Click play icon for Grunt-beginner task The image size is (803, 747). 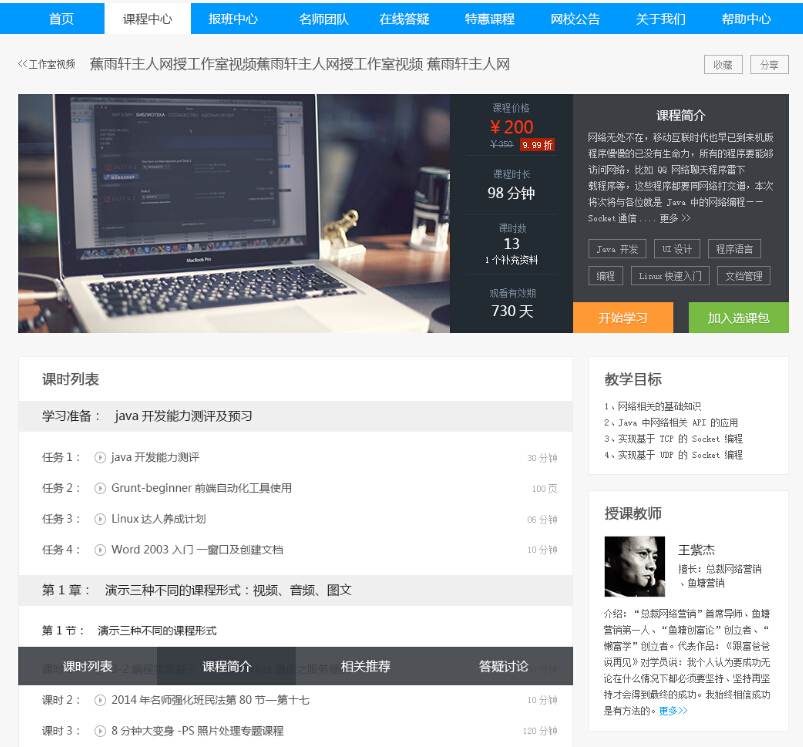[x=100, y=488]
